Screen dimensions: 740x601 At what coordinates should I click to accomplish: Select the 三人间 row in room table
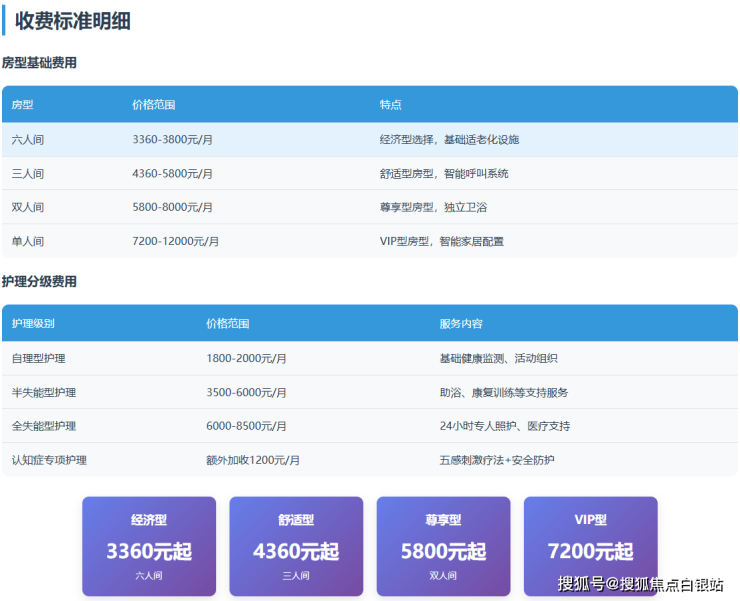(x=369, y=174)
